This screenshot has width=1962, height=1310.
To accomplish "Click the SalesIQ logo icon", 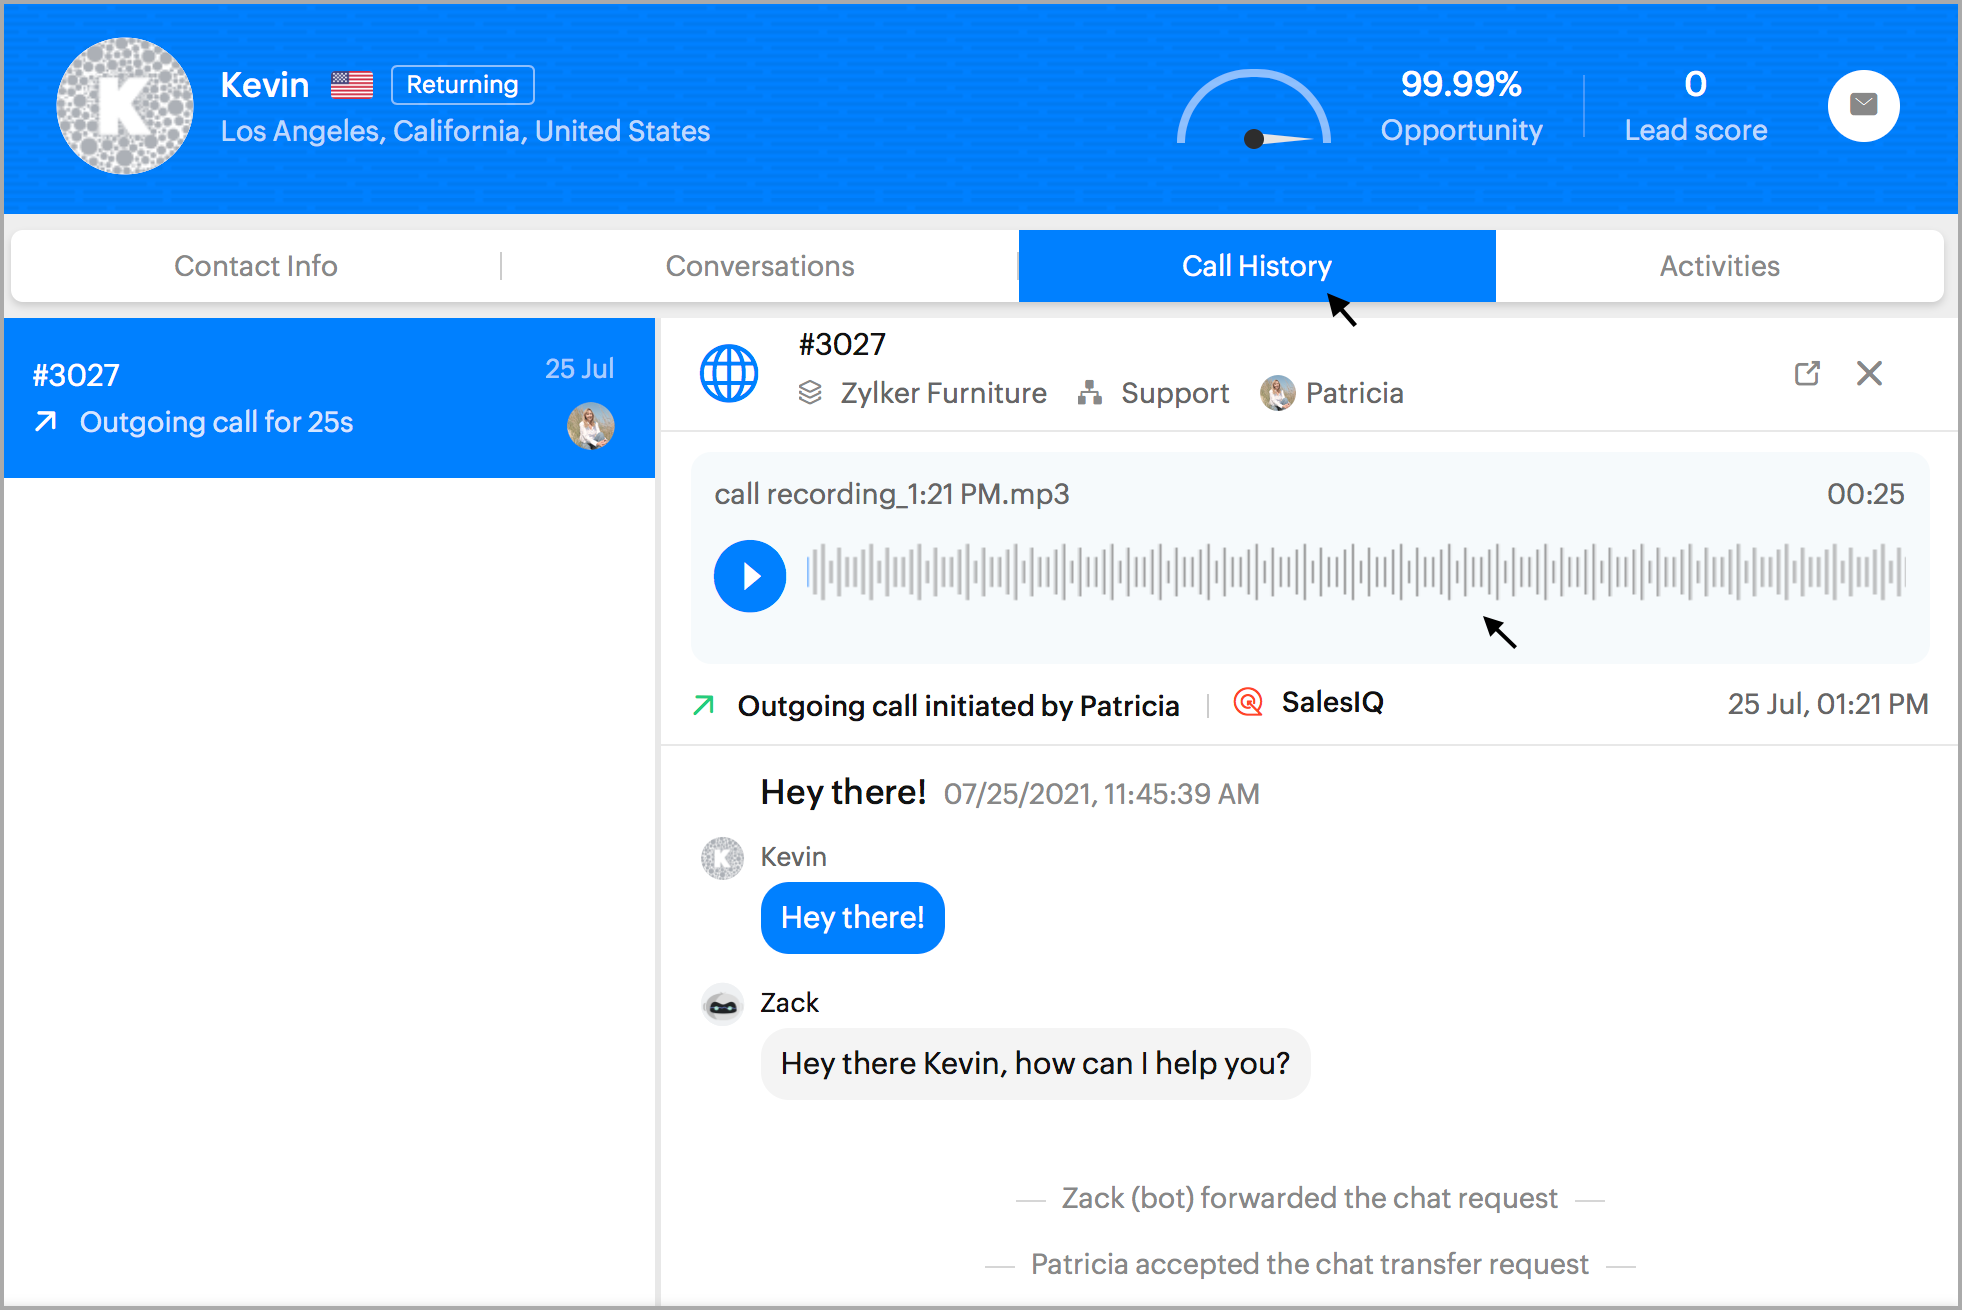I will pos(1248,703).
